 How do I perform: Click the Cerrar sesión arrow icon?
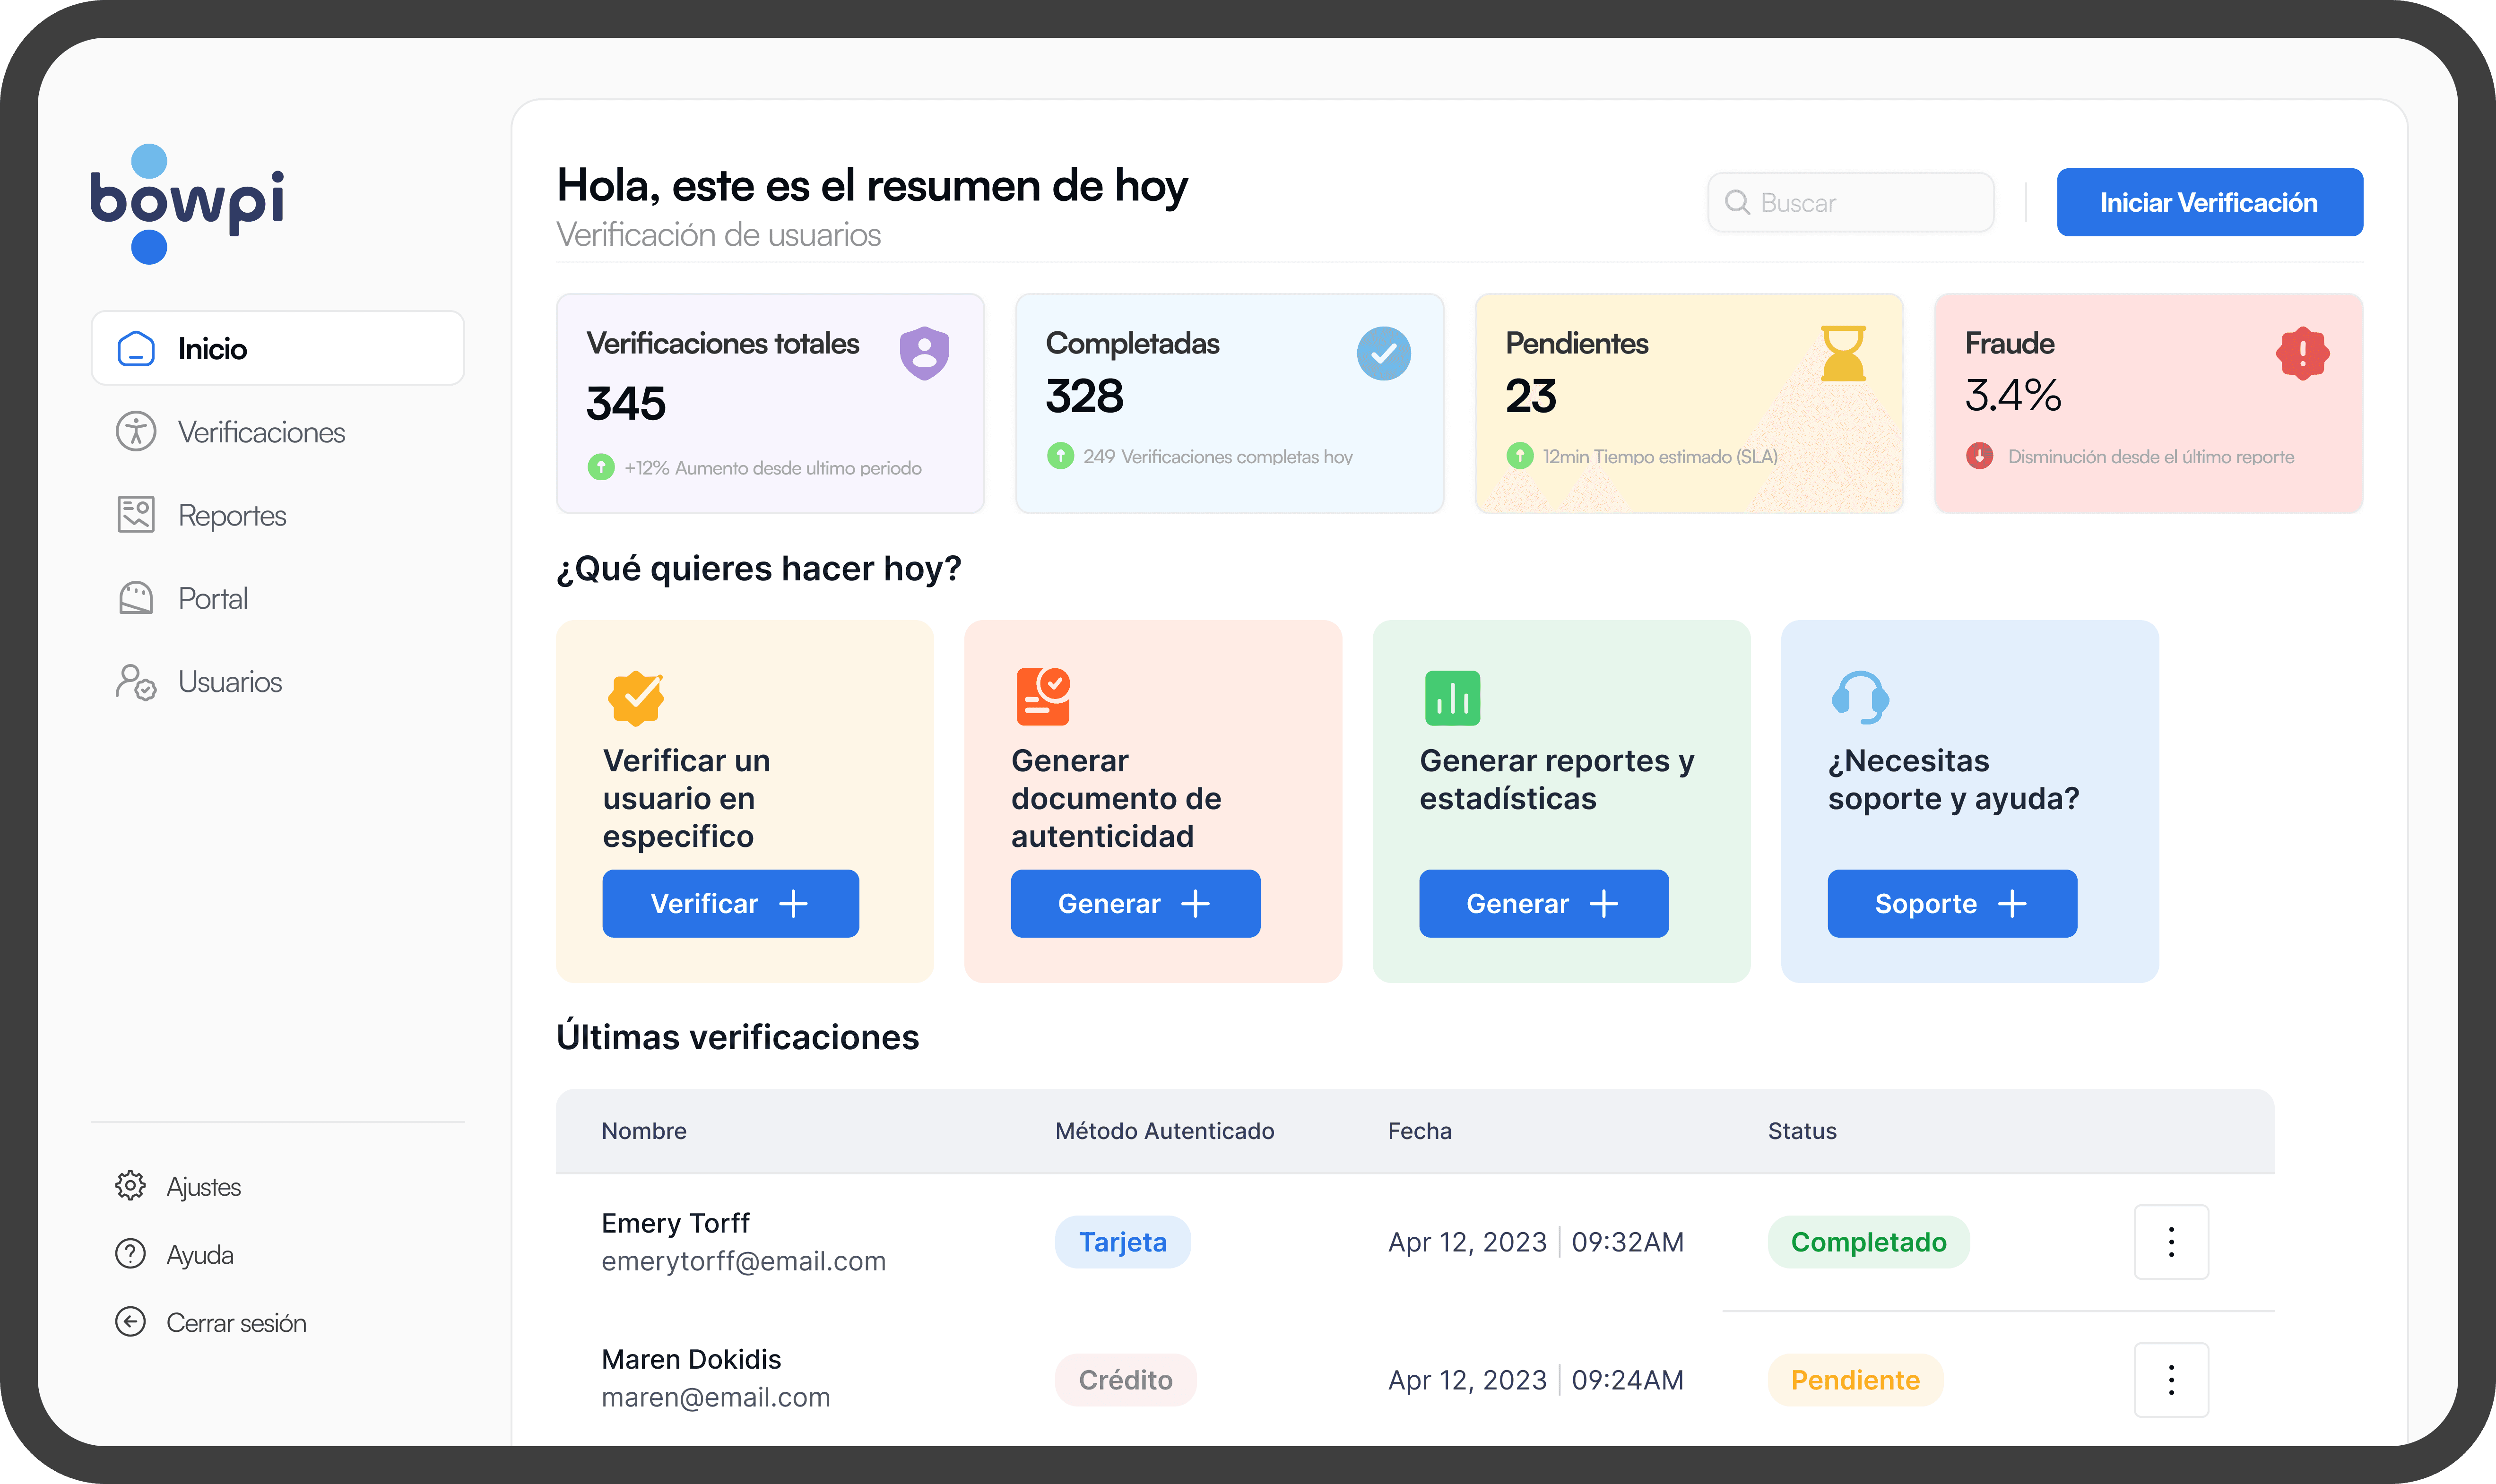130,1322
